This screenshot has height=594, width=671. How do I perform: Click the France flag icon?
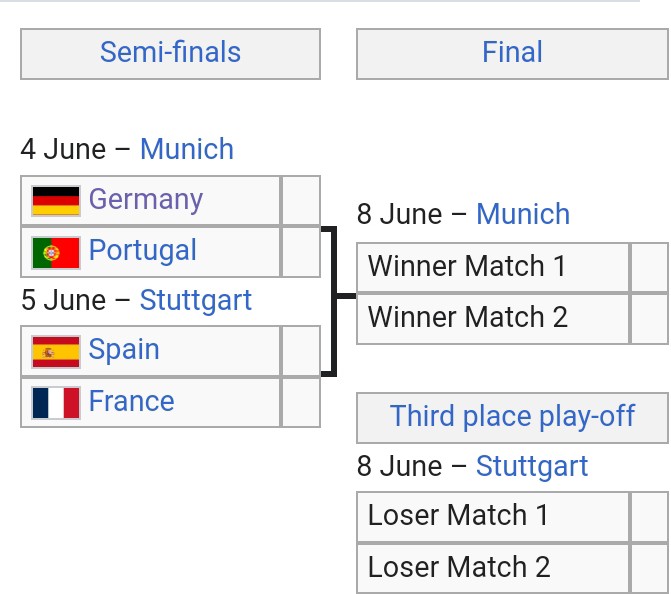coord(56,403)
